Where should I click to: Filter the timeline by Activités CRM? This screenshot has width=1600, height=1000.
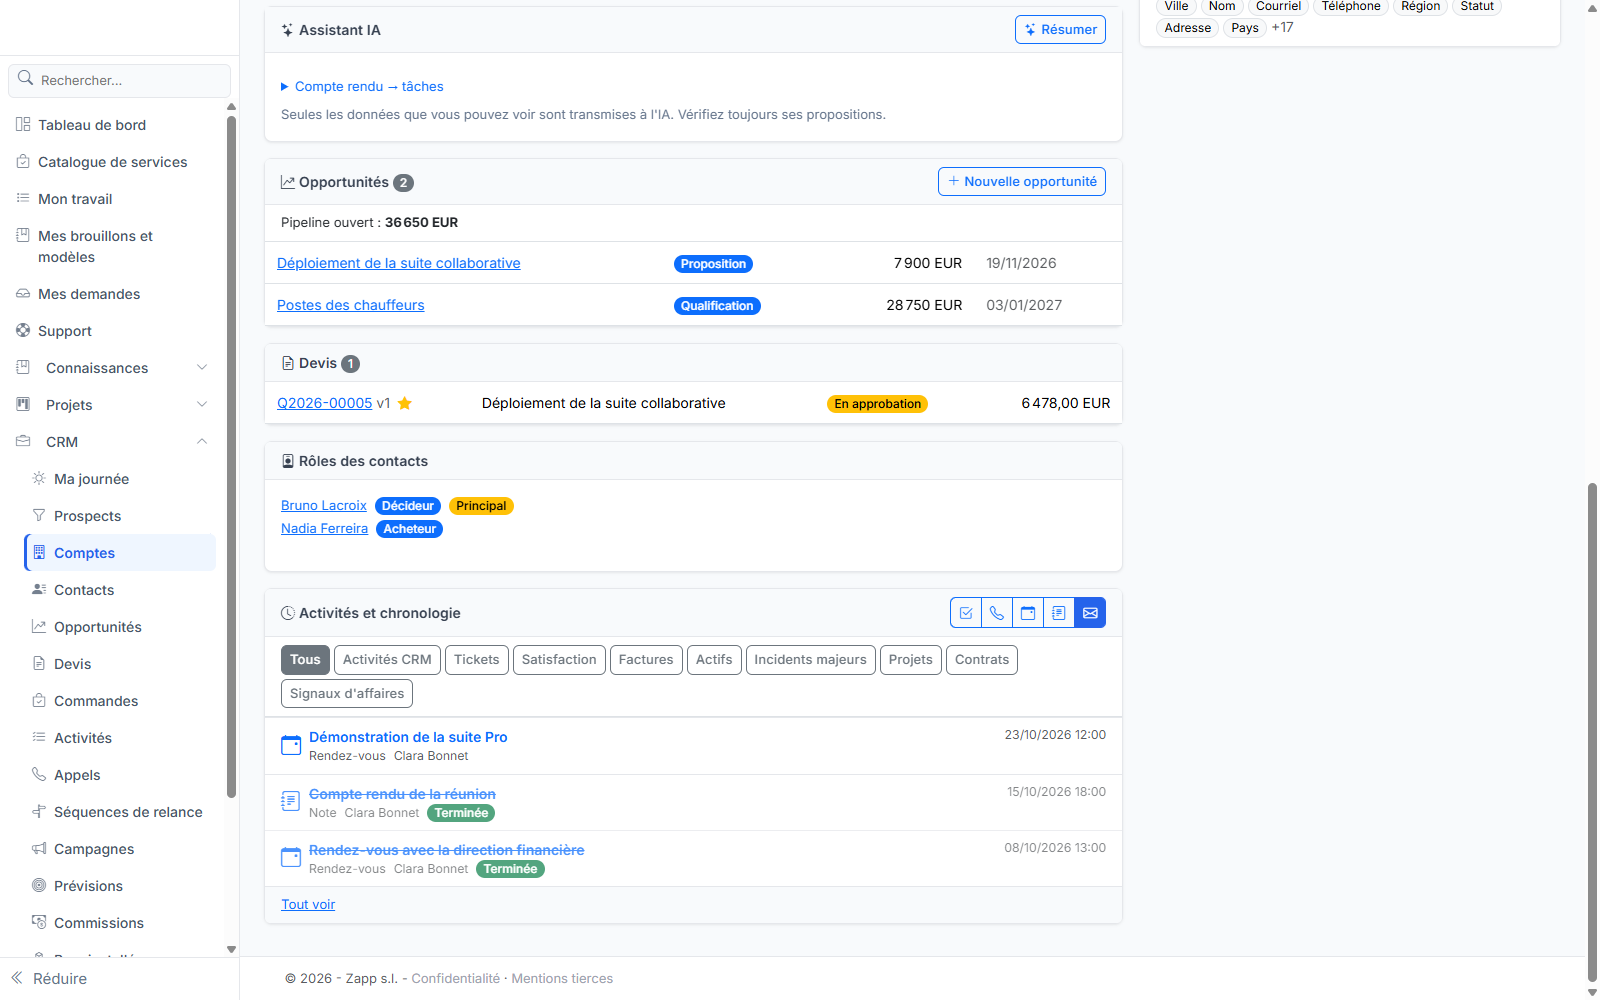tap(387, 660)
